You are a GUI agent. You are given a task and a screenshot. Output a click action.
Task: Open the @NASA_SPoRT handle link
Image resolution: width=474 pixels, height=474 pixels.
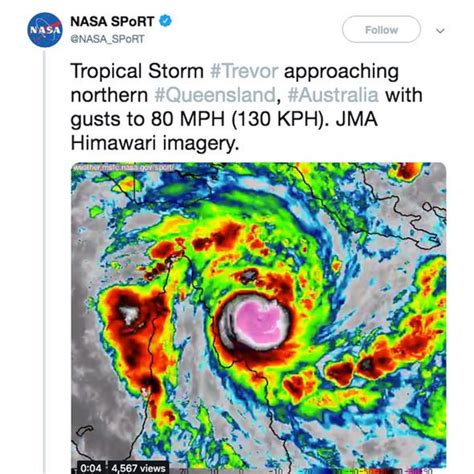107,39
